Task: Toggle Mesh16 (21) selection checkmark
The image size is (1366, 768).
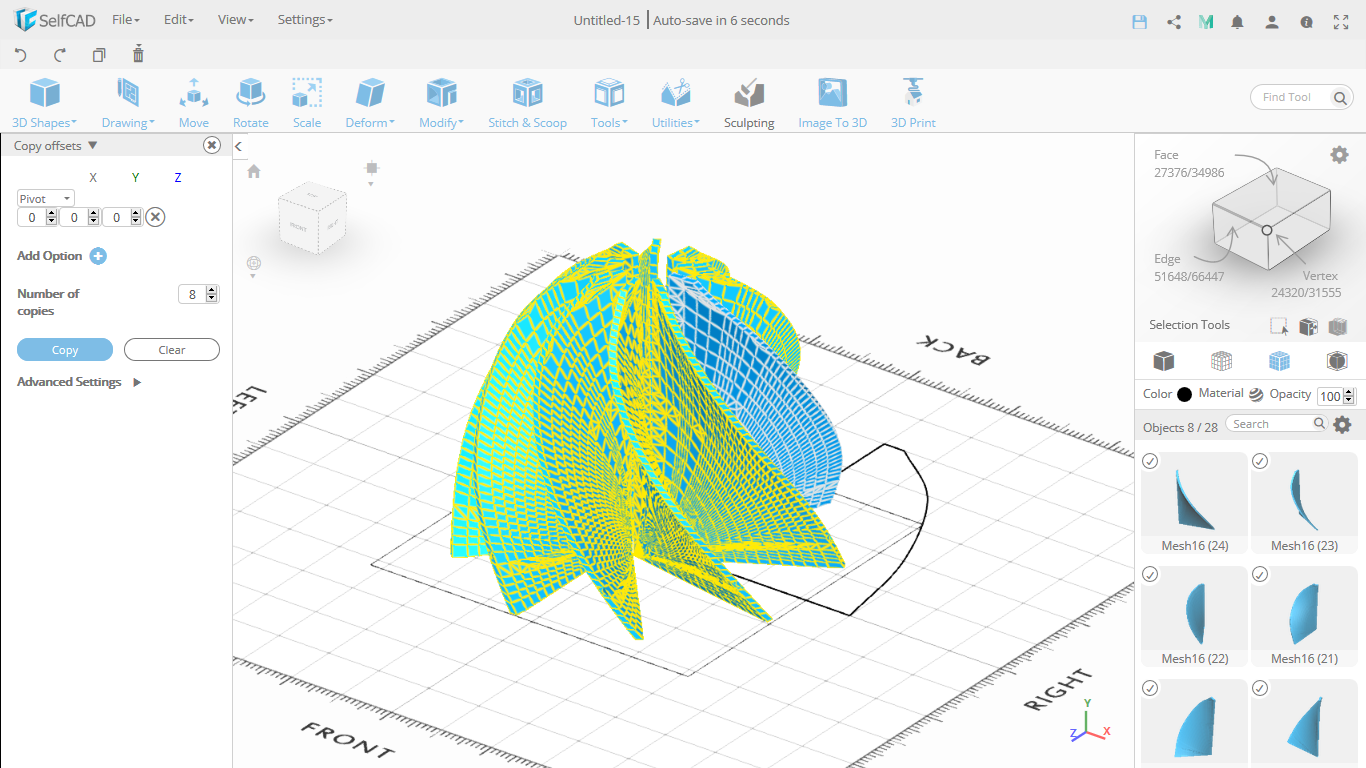Action: click(x=1260, y=574)
